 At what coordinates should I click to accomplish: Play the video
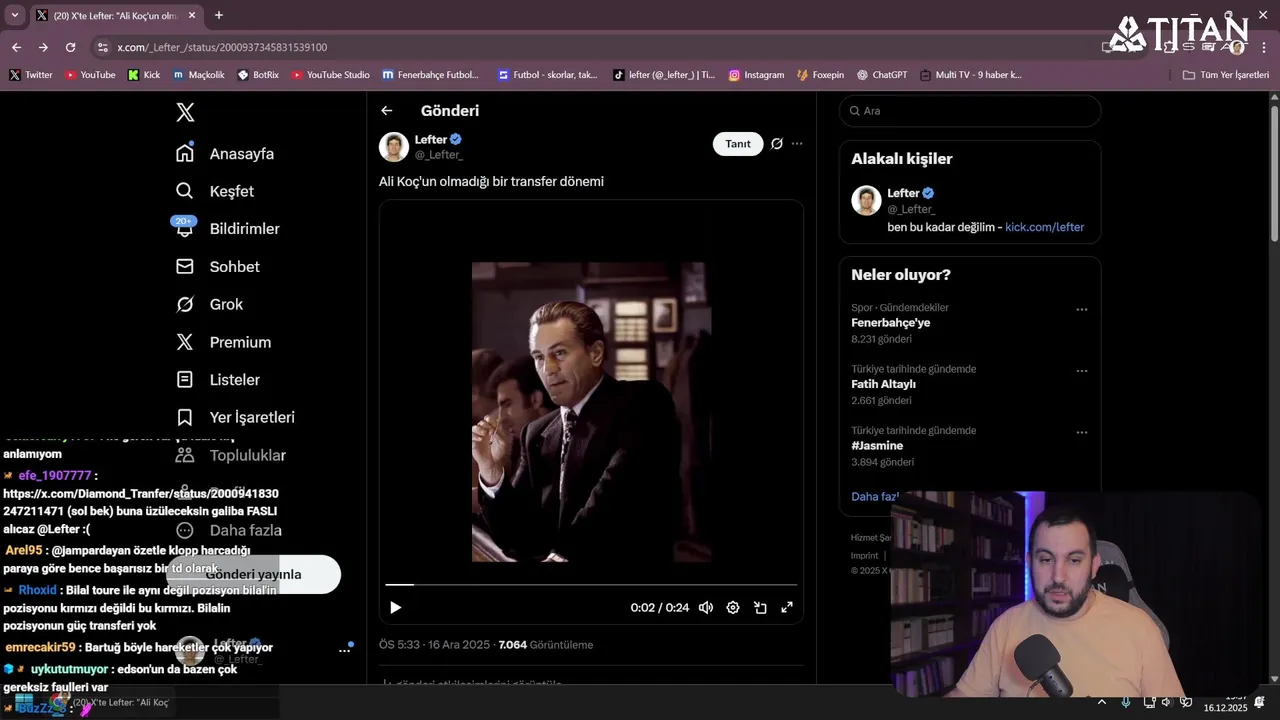pos(395,607)
